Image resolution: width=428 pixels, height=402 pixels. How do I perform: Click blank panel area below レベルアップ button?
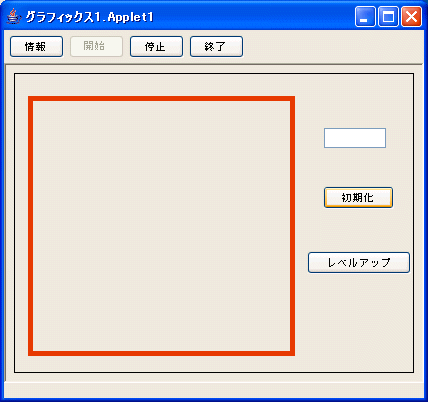pyautogui.click(x=359, y=320)
